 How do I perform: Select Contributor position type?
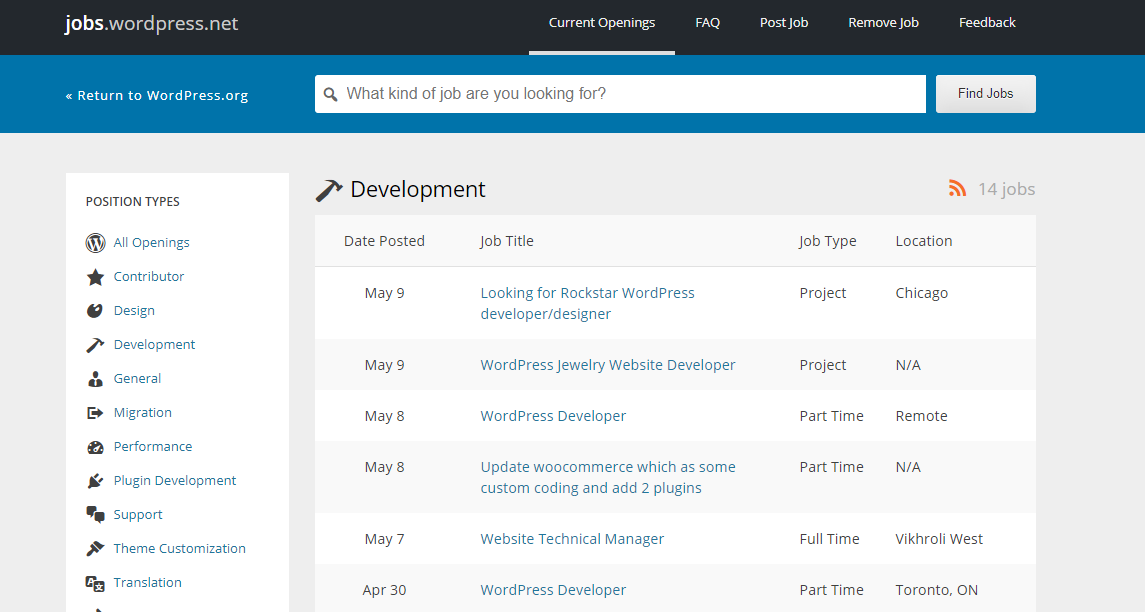[x=149, y=277]
